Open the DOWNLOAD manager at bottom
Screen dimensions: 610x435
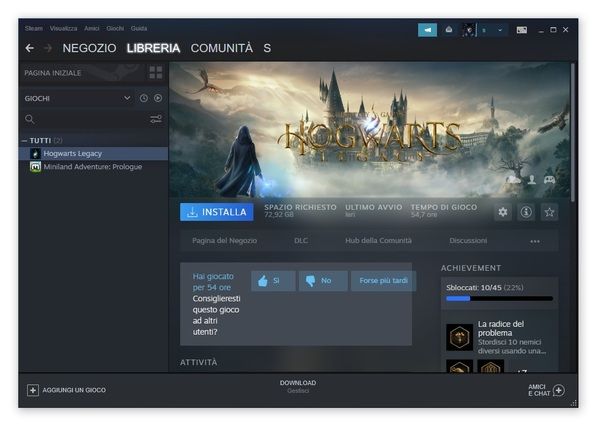point(298,387)
